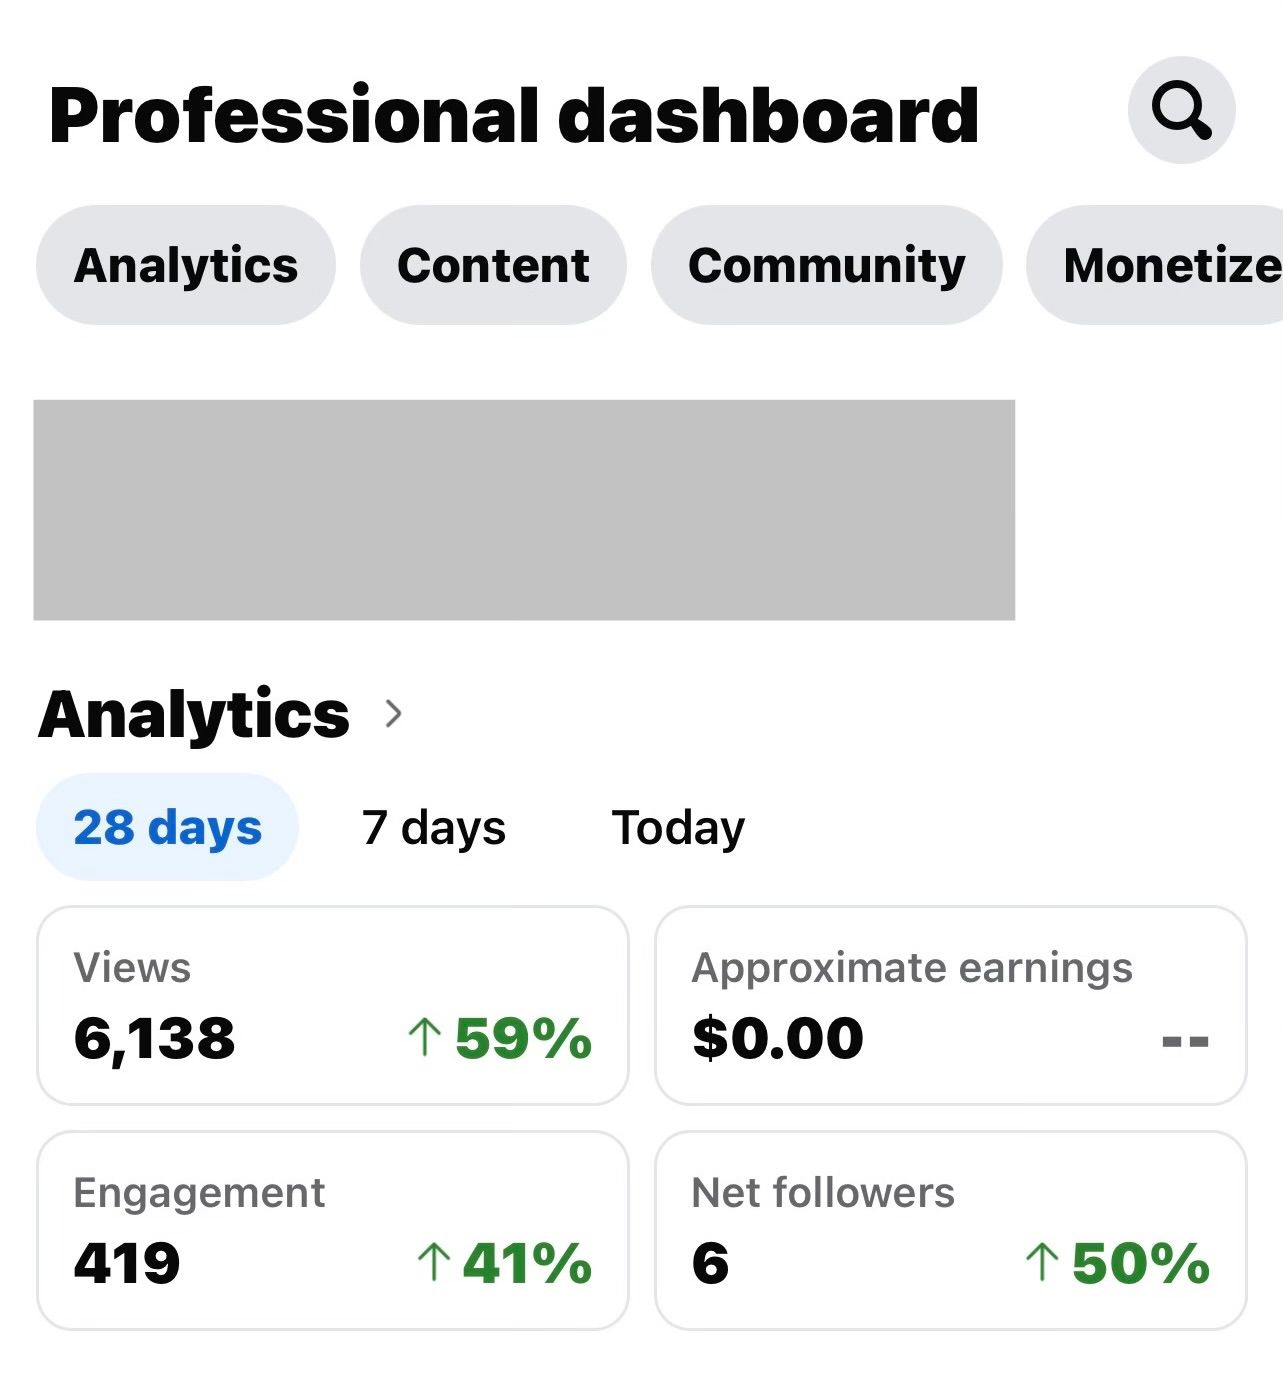Viewport: 1283px width, 1397px height.
Task: Open the Engagement metric card
Action: tap(333, 1230)
